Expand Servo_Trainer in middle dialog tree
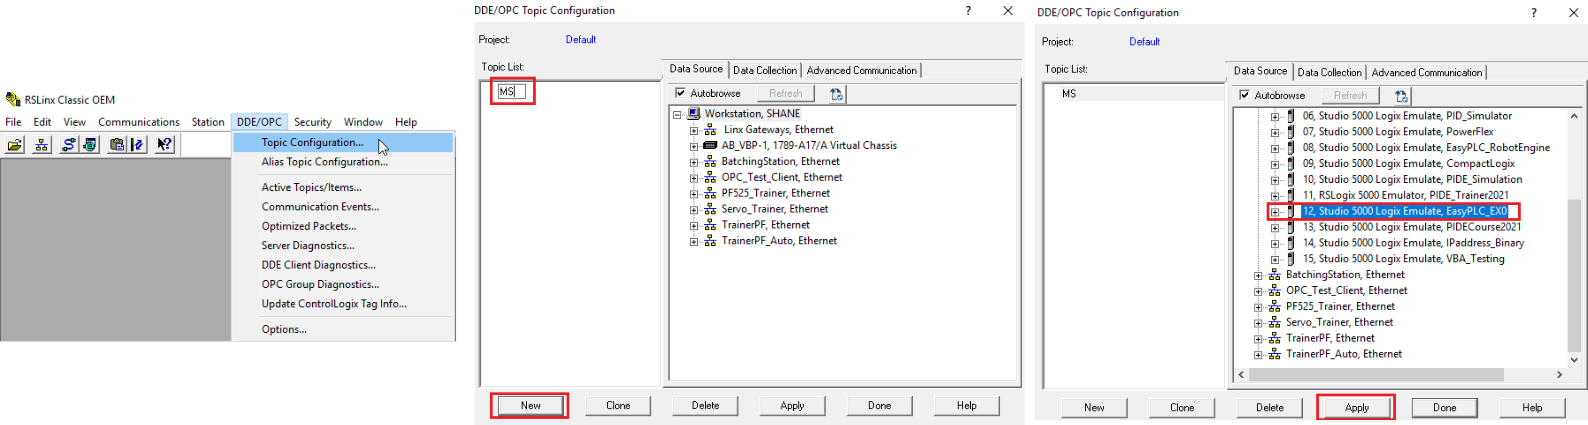 point(694,210)
